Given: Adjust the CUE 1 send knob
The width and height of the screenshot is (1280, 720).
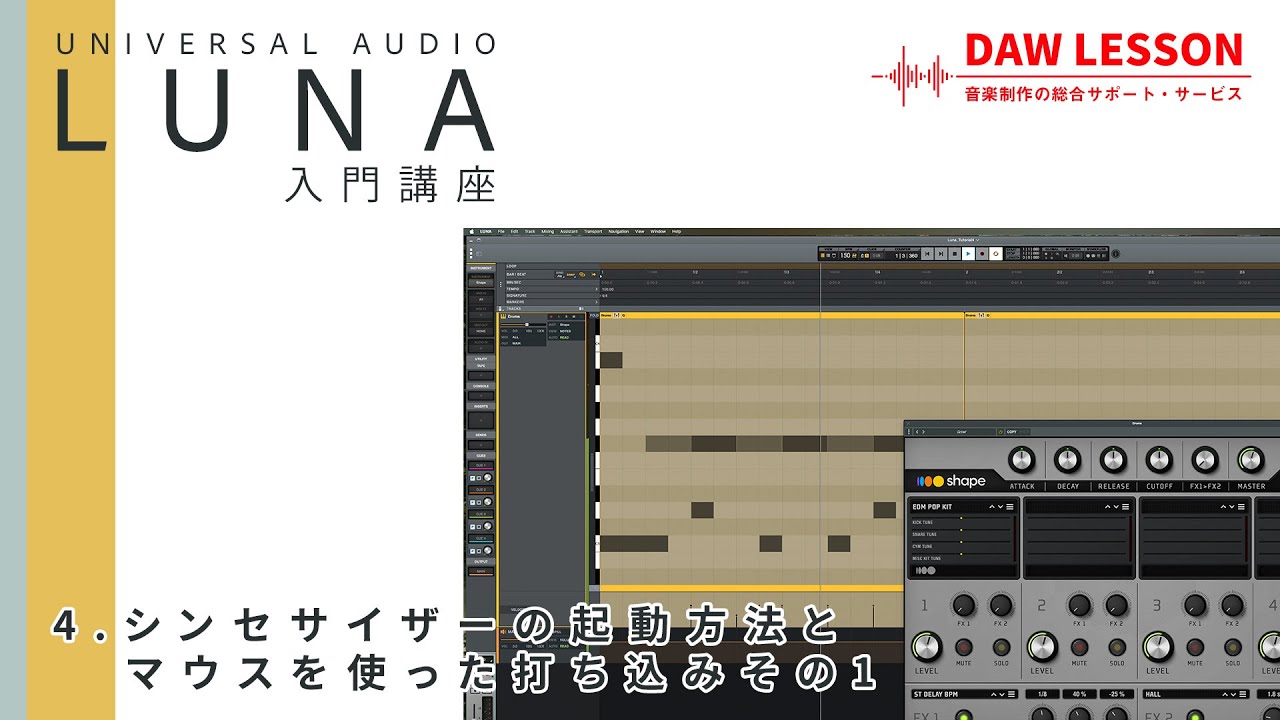Looking at the screenshot, I should pos(488,477).
